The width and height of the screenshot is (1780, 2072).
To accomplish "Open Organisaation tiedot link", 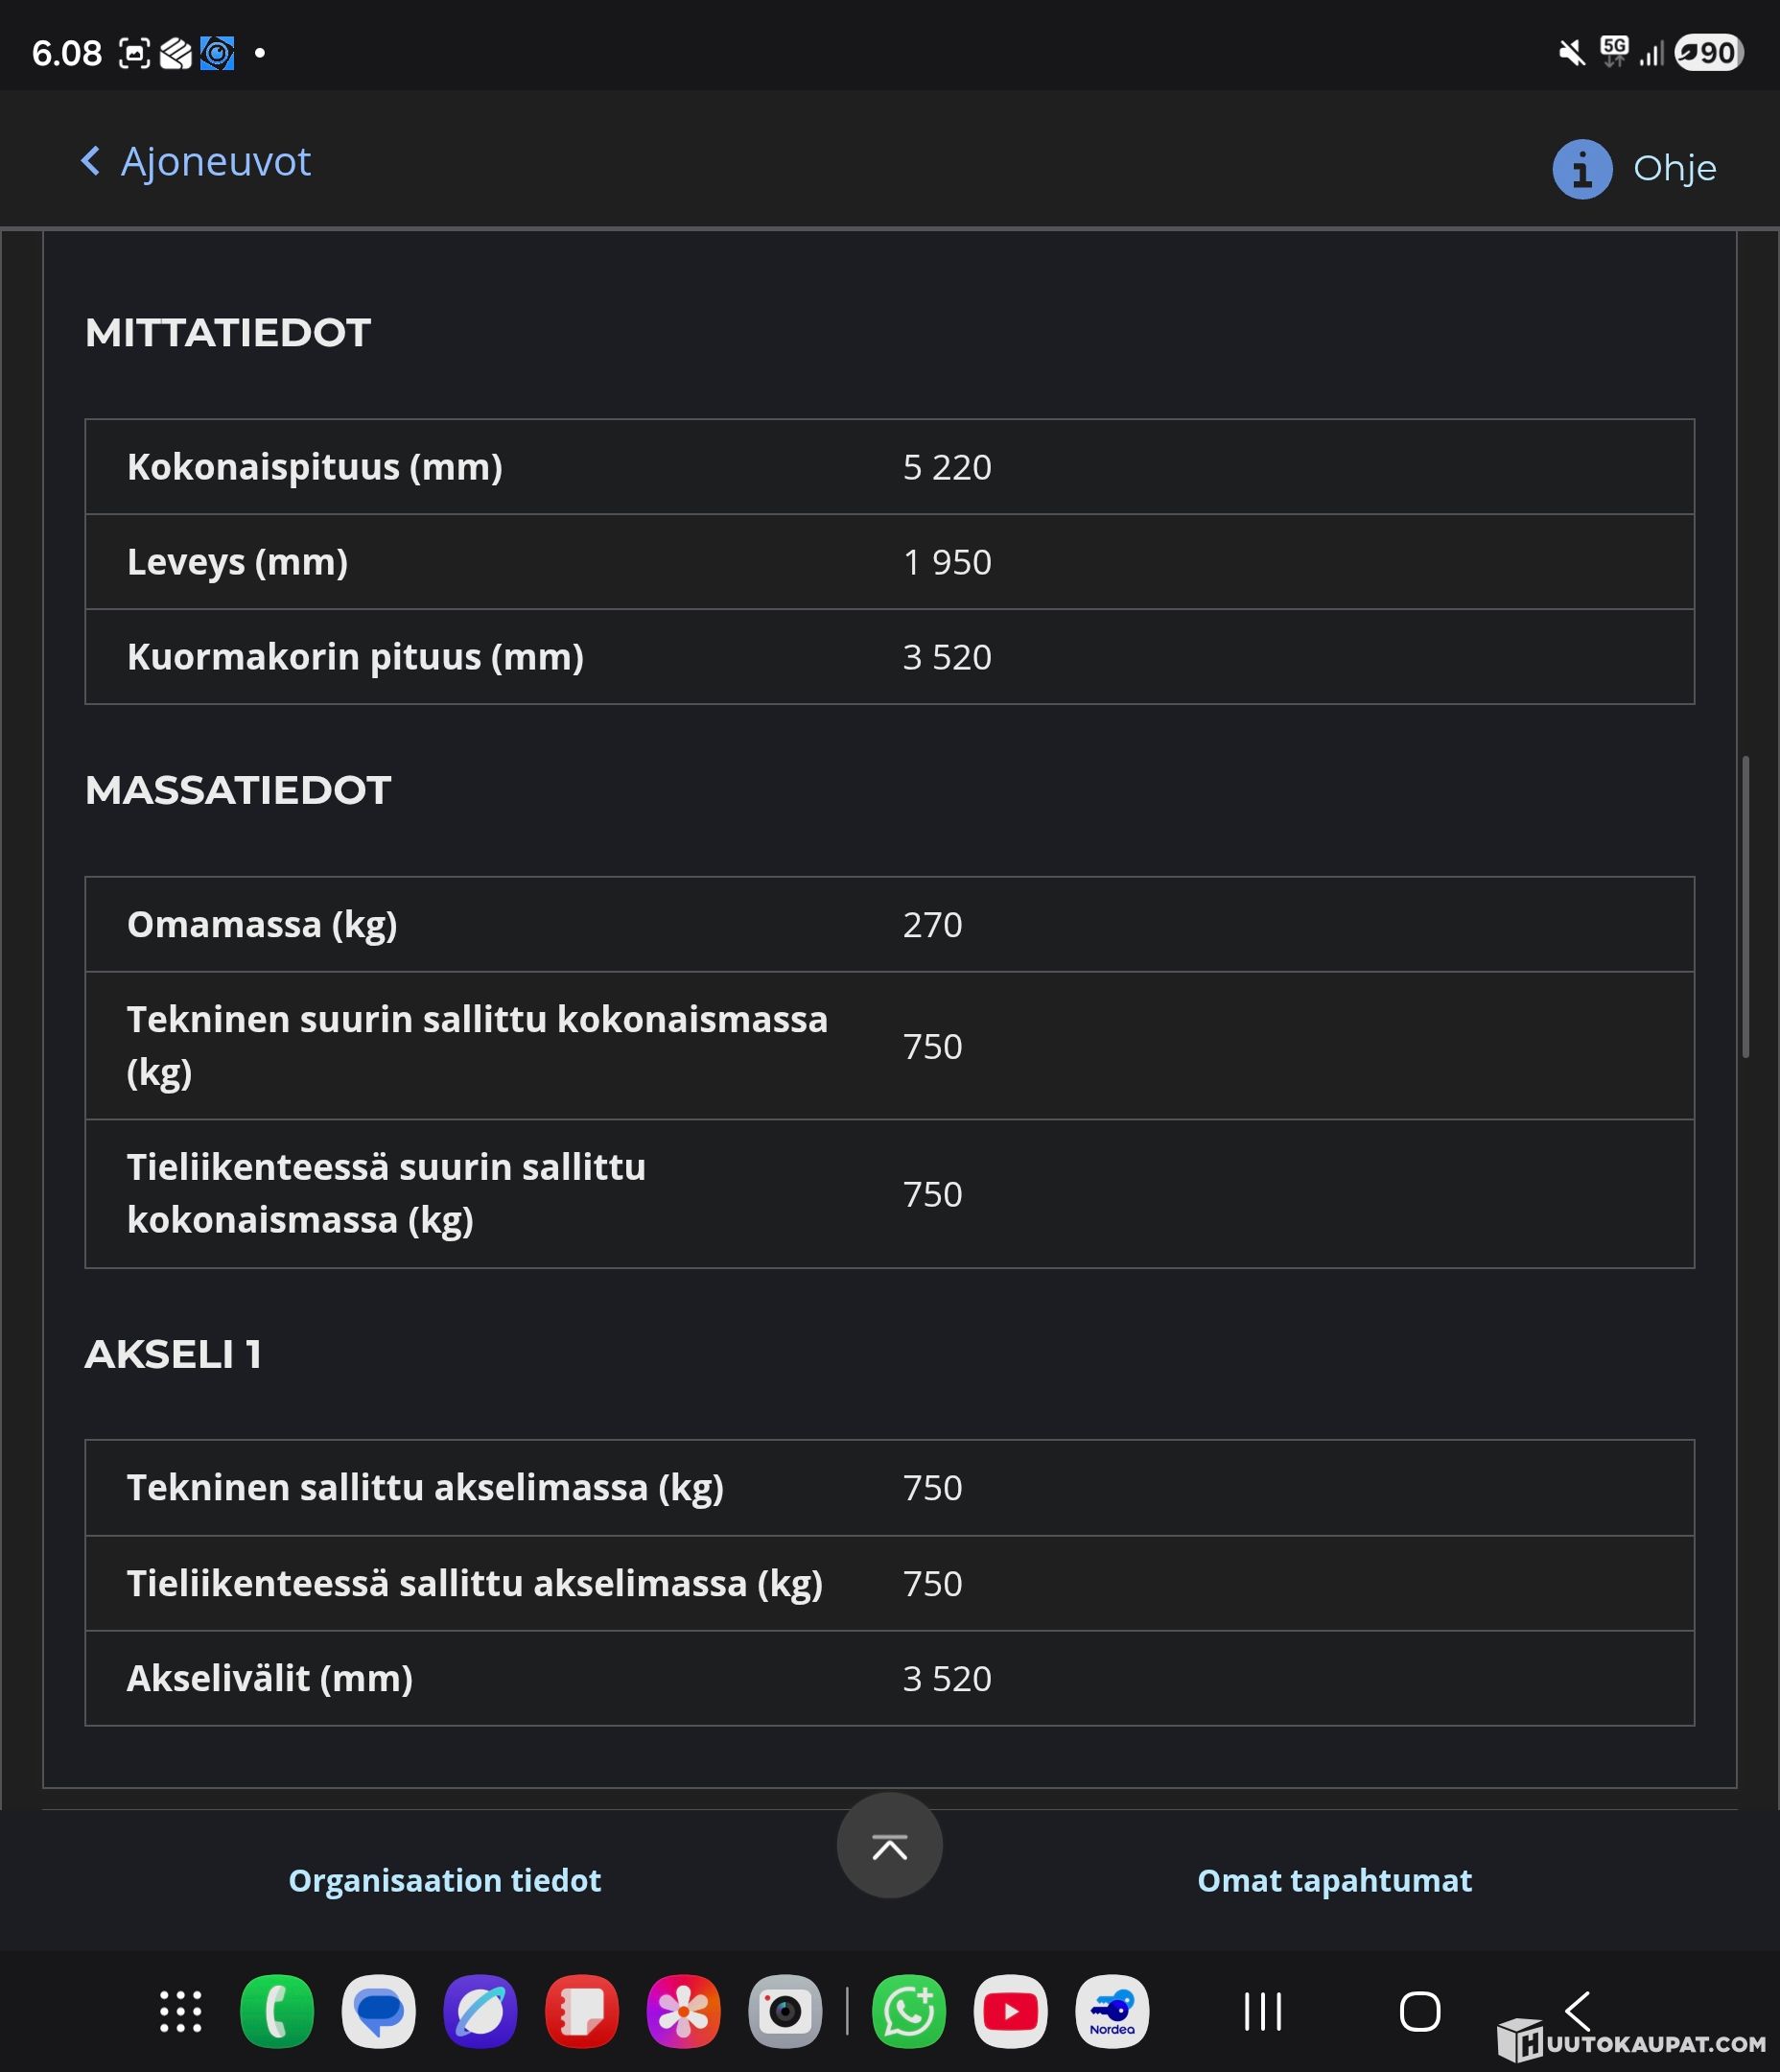I will [444, 1880].
